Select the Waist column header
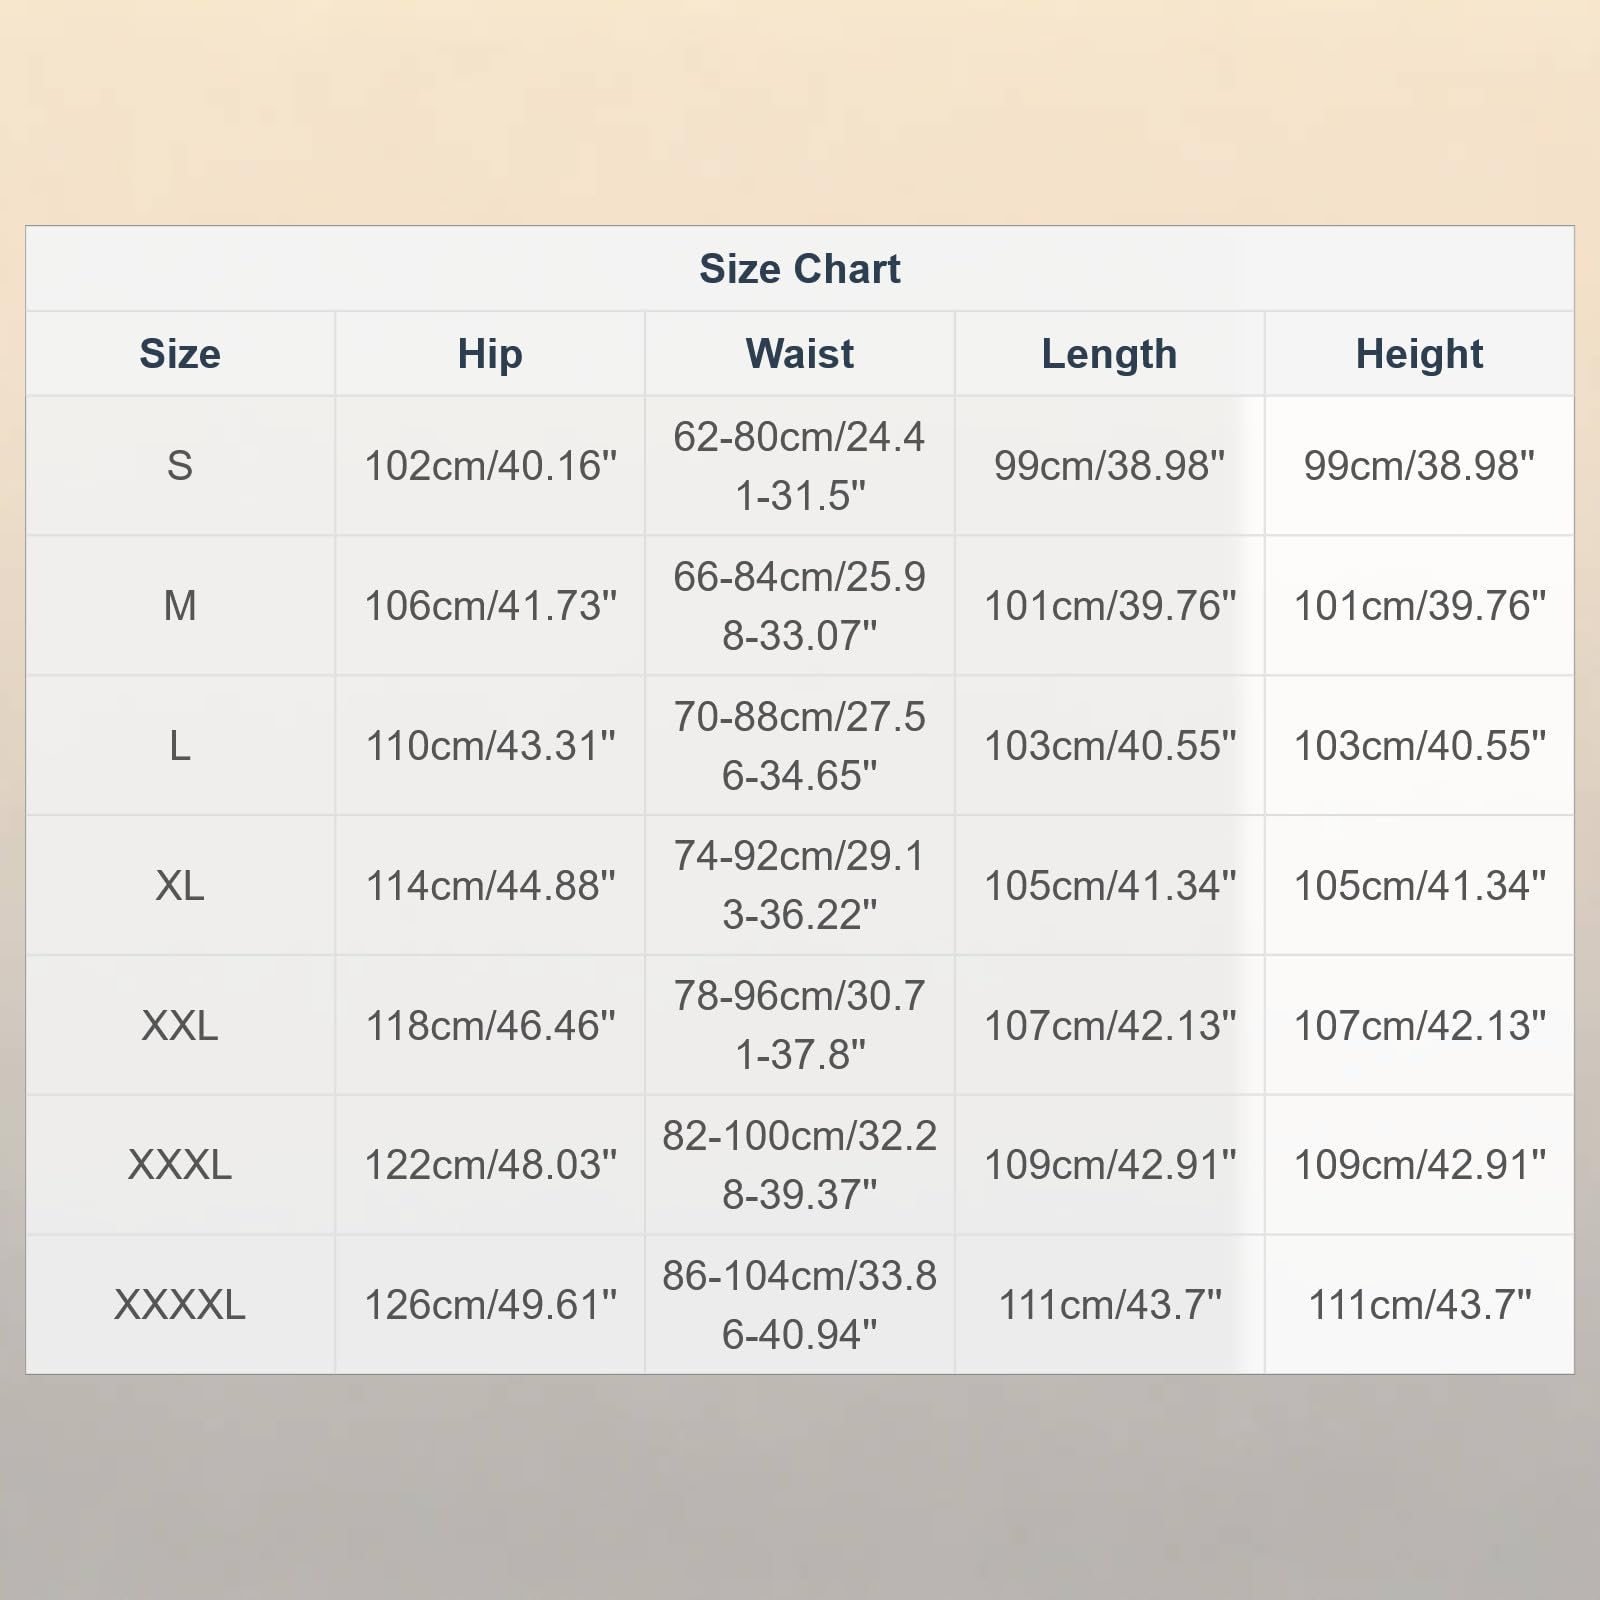 [x=800, y=354]
